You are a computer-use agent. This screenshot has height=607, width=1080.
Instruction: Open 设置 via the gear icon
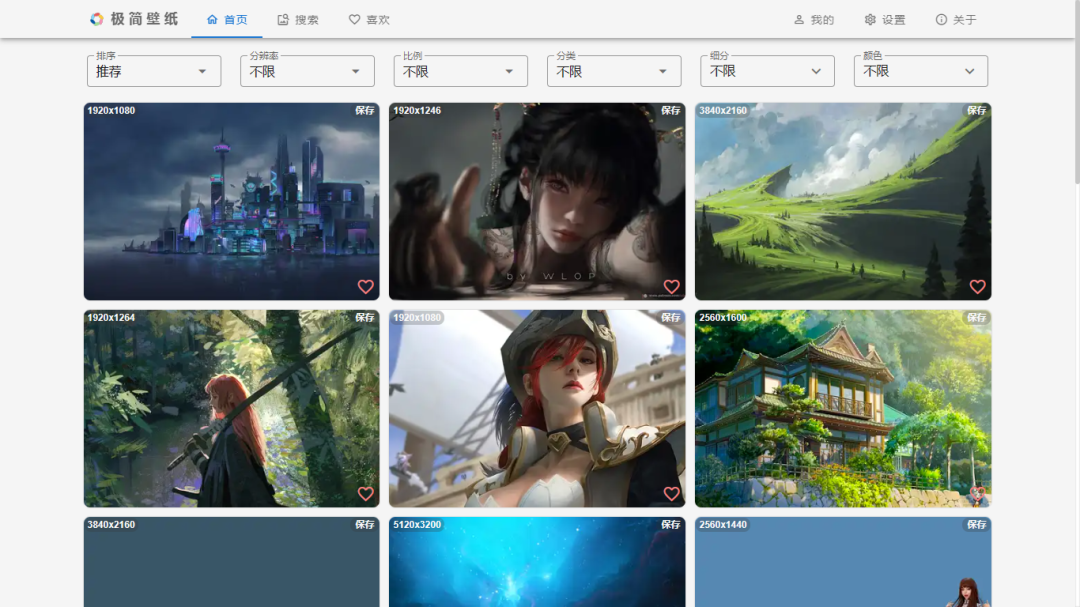pyautogui.click(x=870, y=20)
